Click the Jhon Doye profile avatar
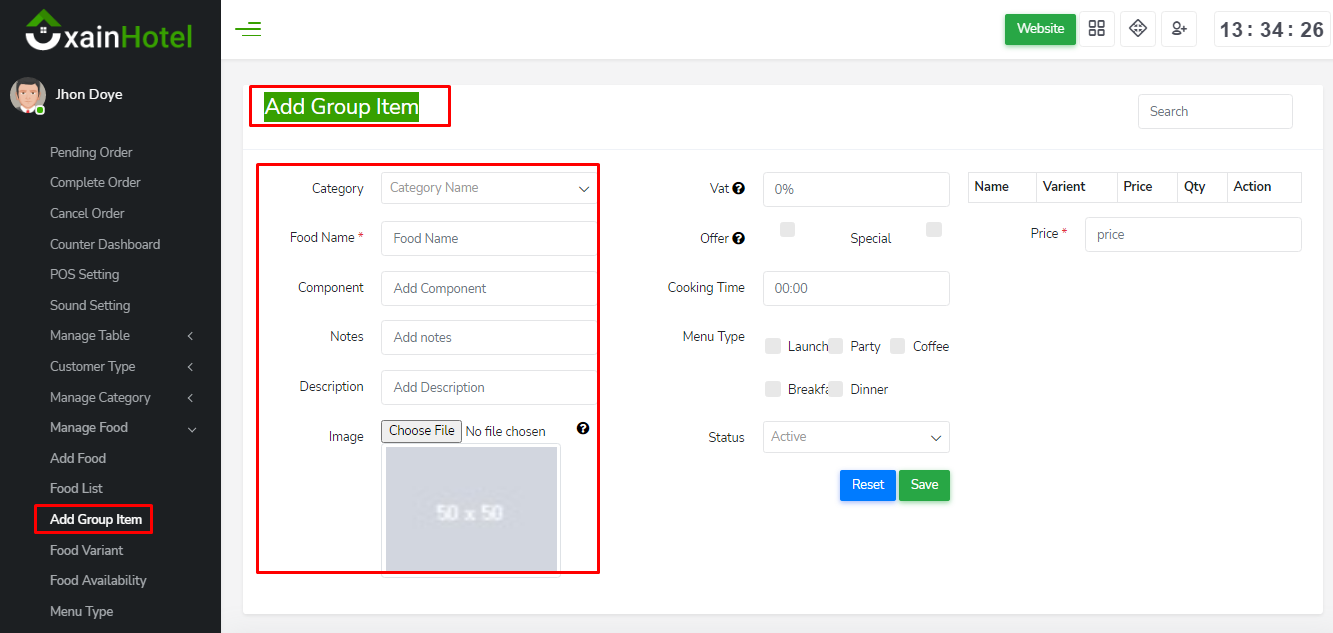 pyautogui.click(x=27, y=95)
